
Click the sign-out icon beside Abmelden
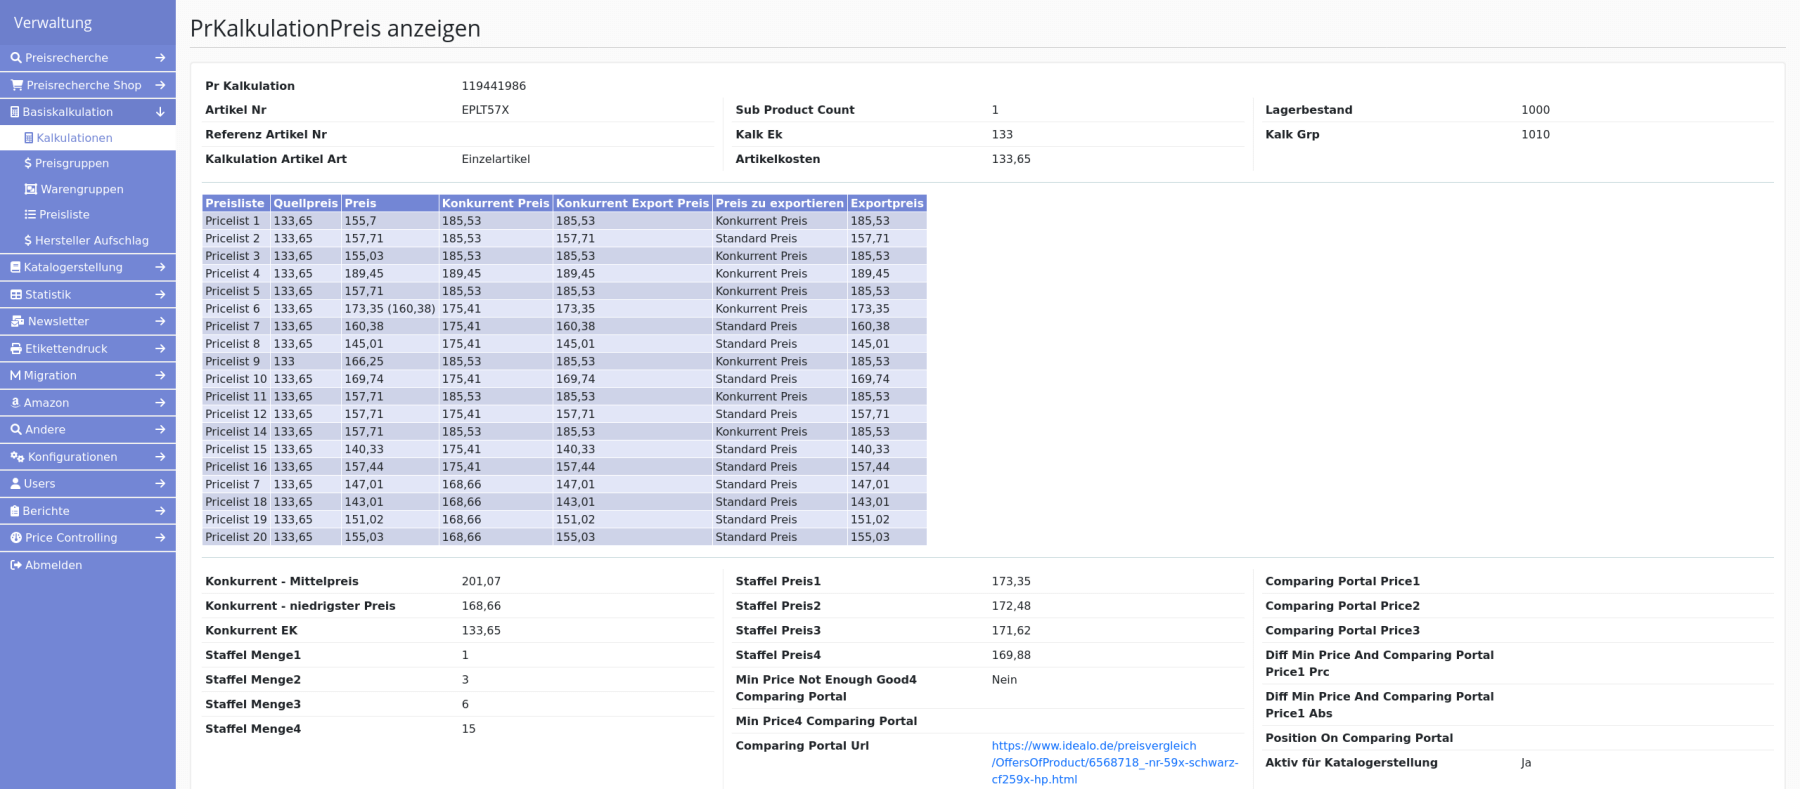click(16, 565)
